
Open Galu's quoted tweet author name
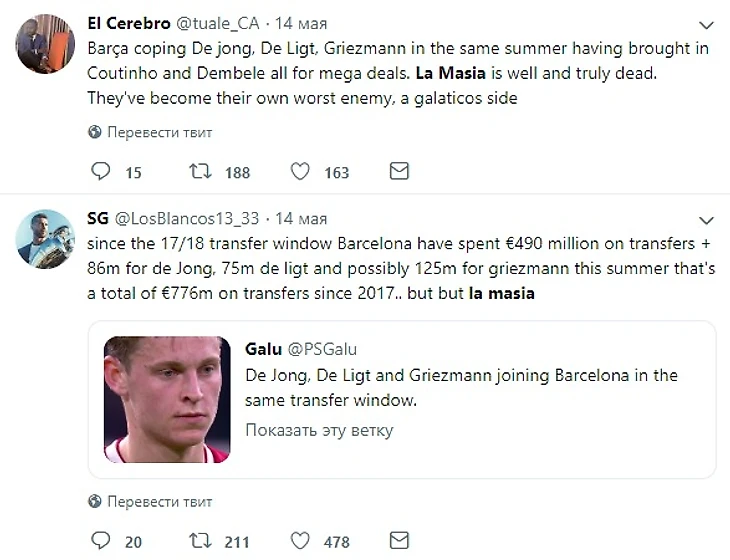[x=263, y=349]
